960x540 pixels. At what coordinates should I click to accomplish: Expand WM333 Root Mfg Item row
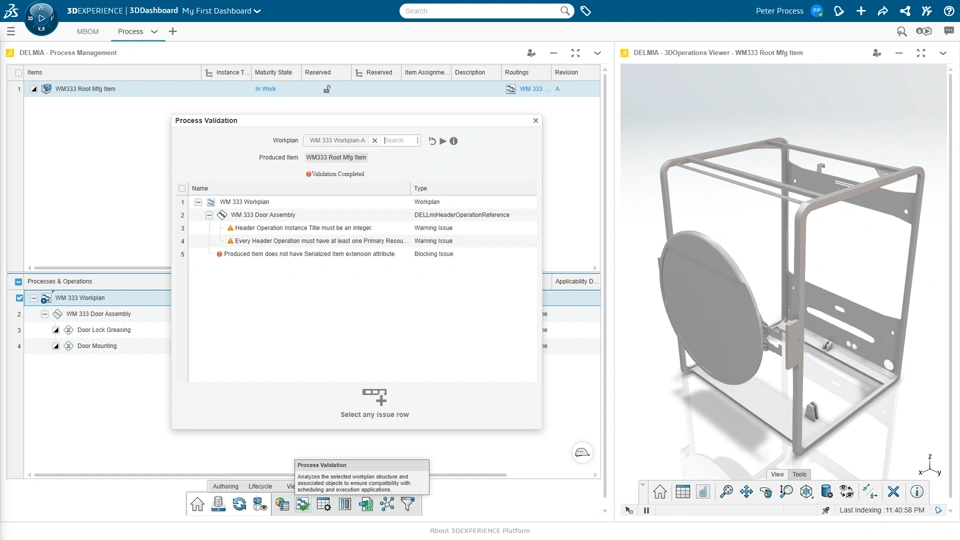point(34,89)
